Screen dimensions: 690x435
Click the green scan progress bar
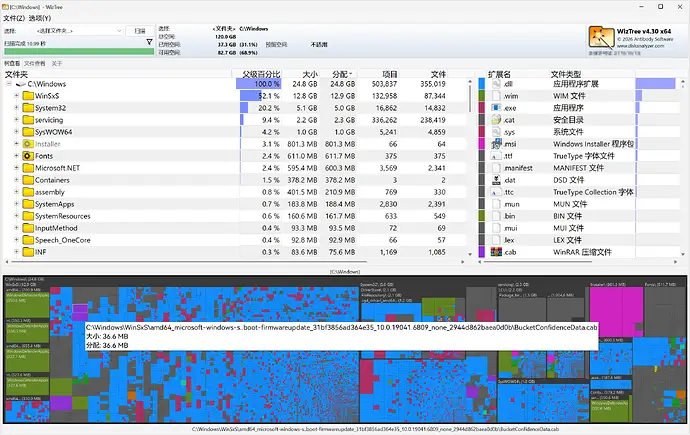pyautogui.click(x=79, y=51)
